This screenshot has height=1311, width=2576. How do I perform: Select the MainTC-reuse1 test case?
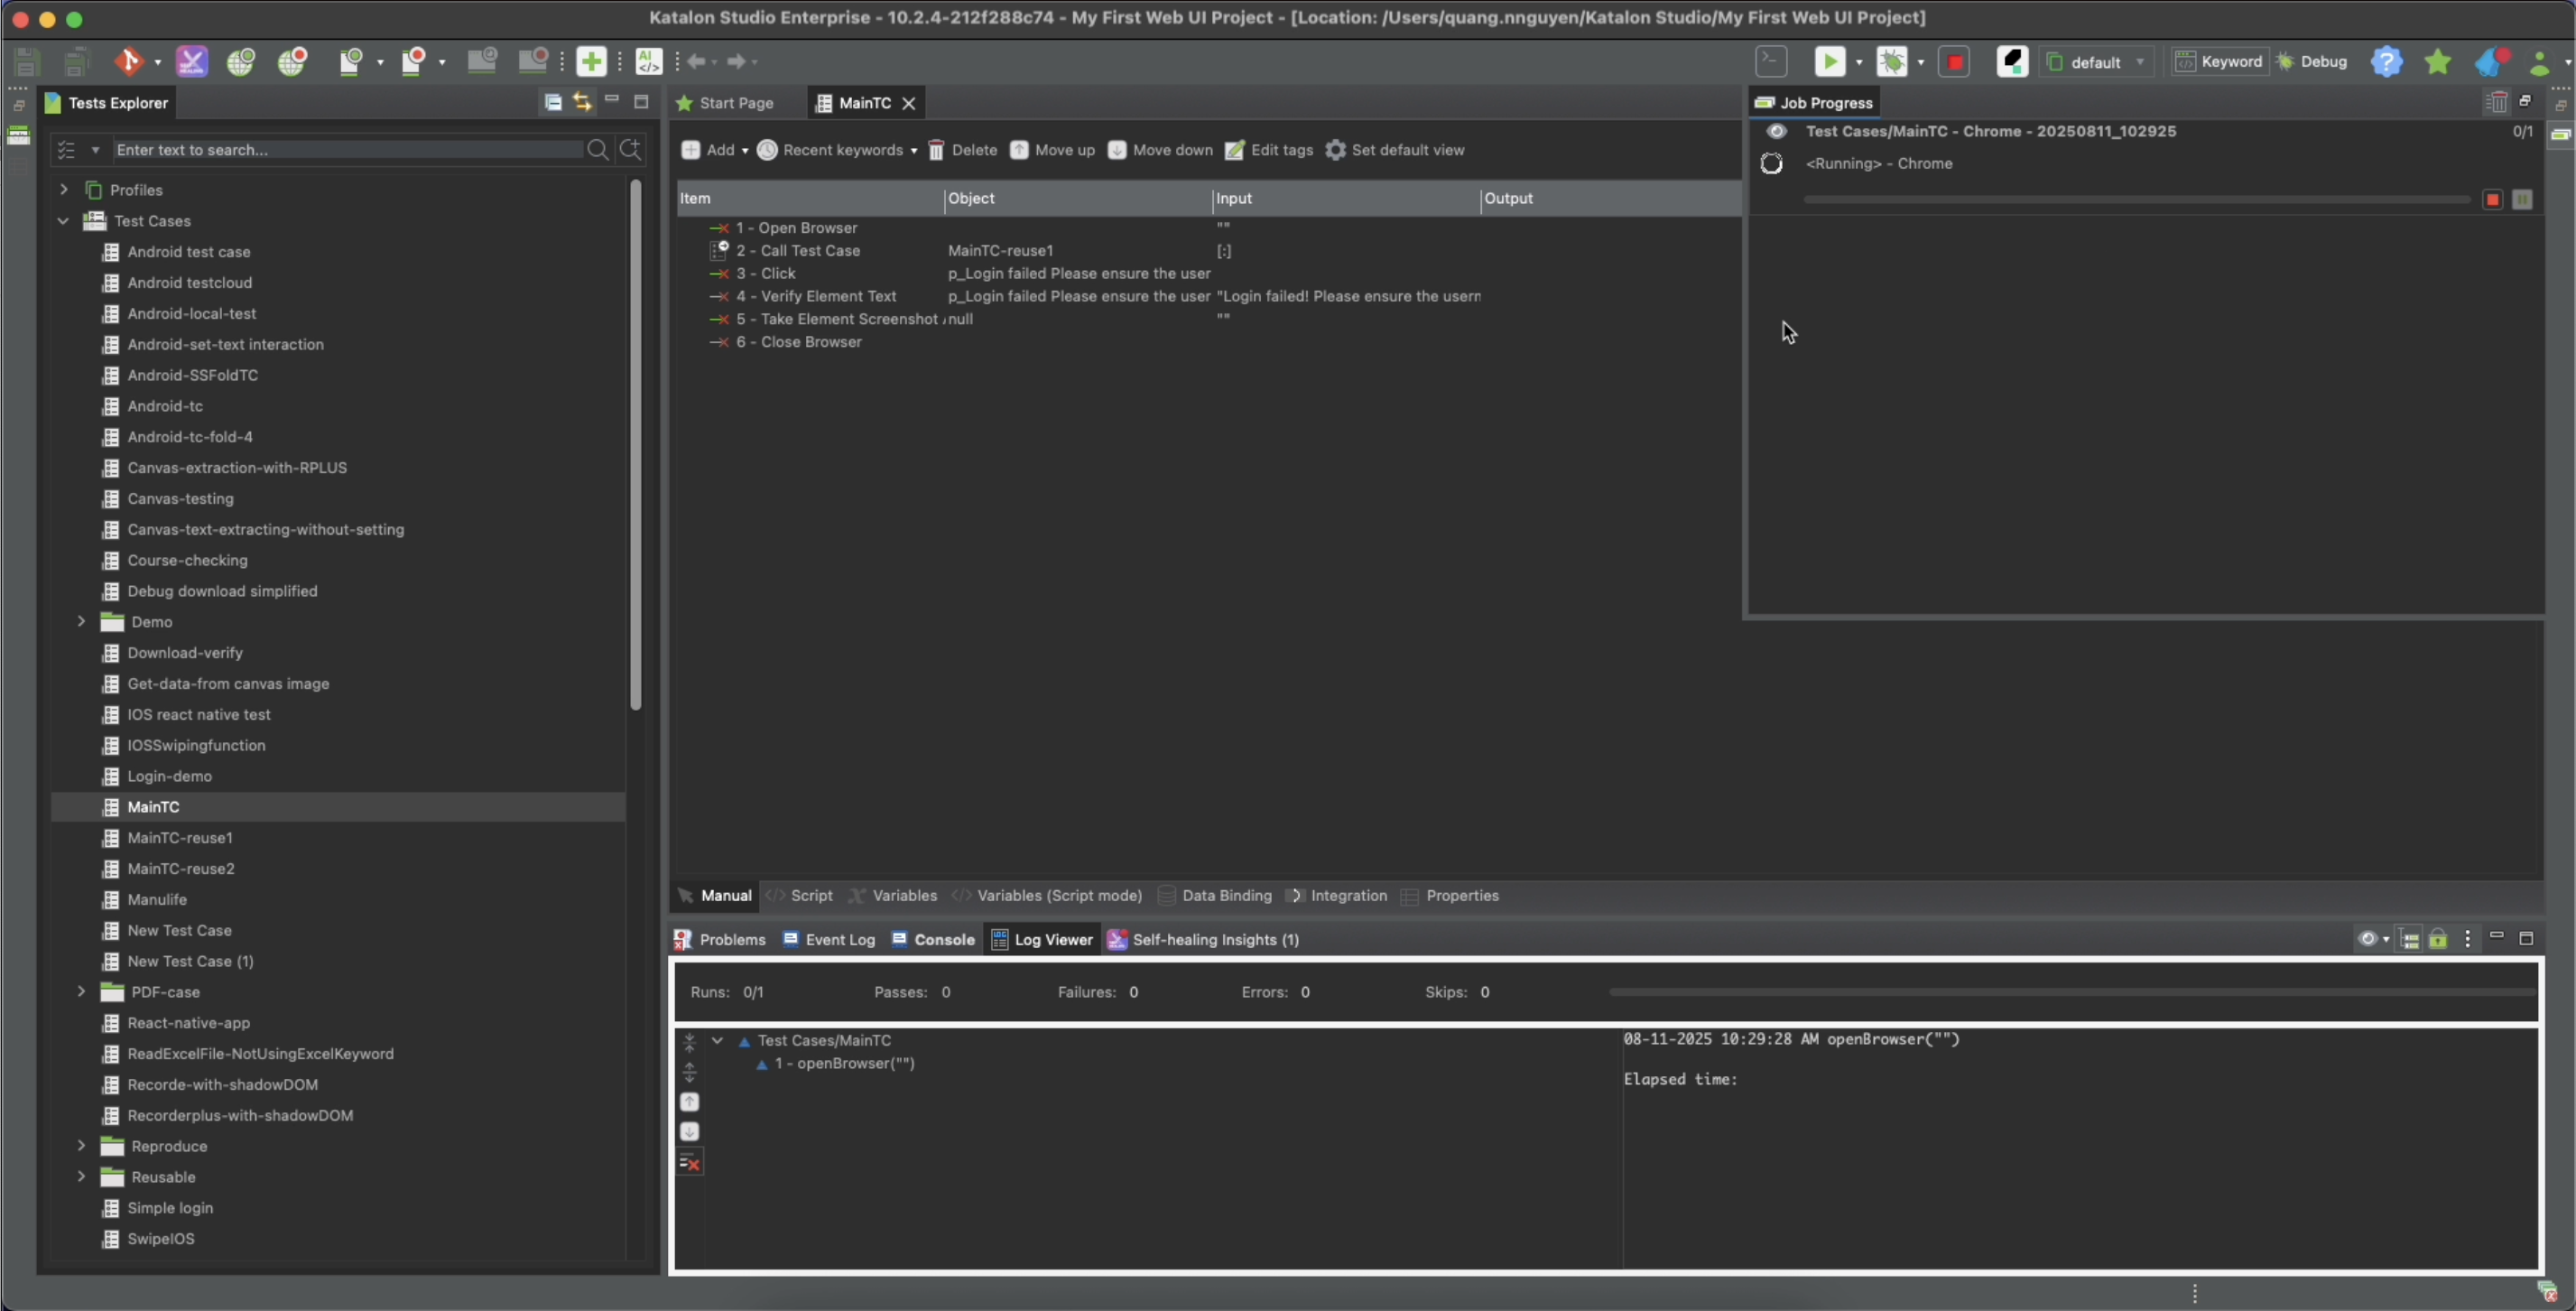pos(180,838)
